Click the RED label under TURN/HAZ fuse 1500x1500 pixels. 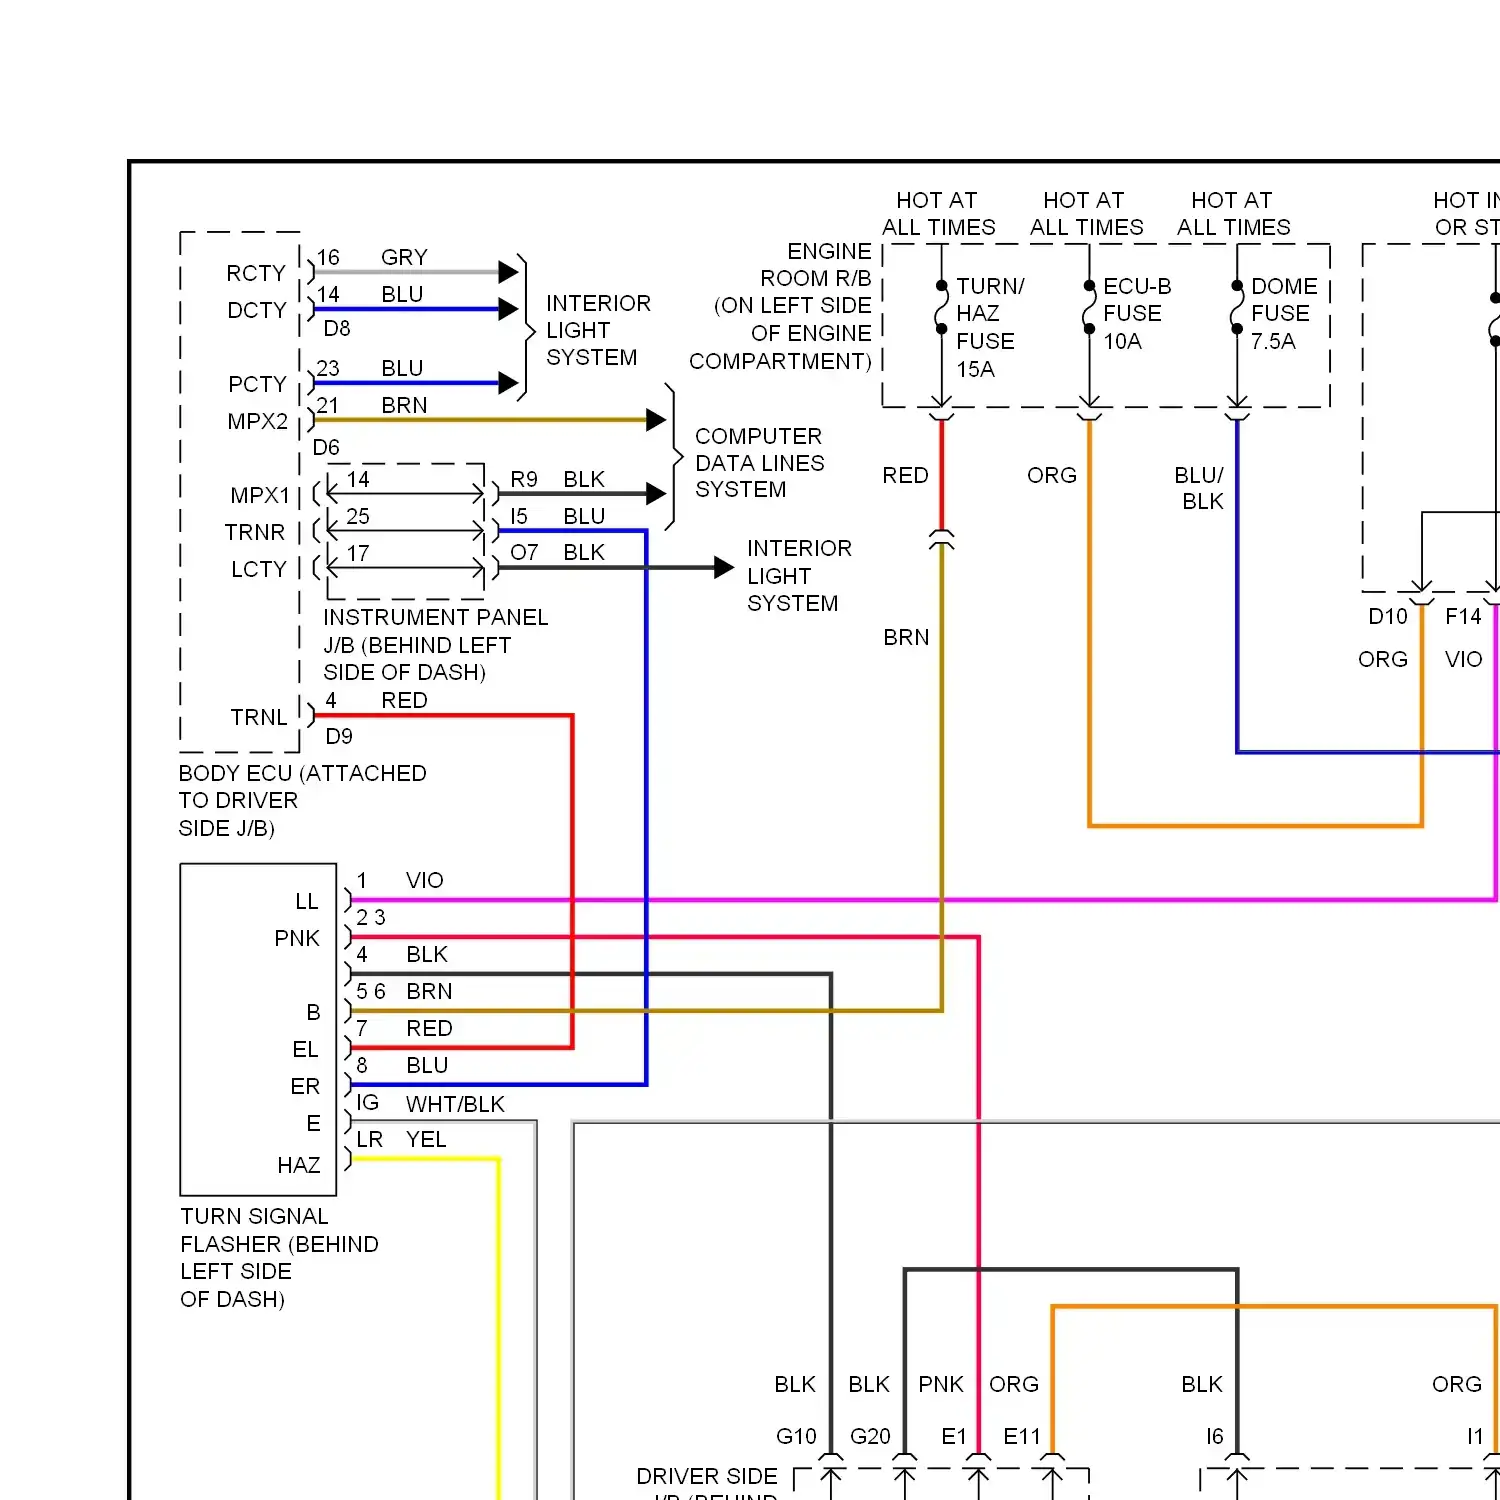905,475
